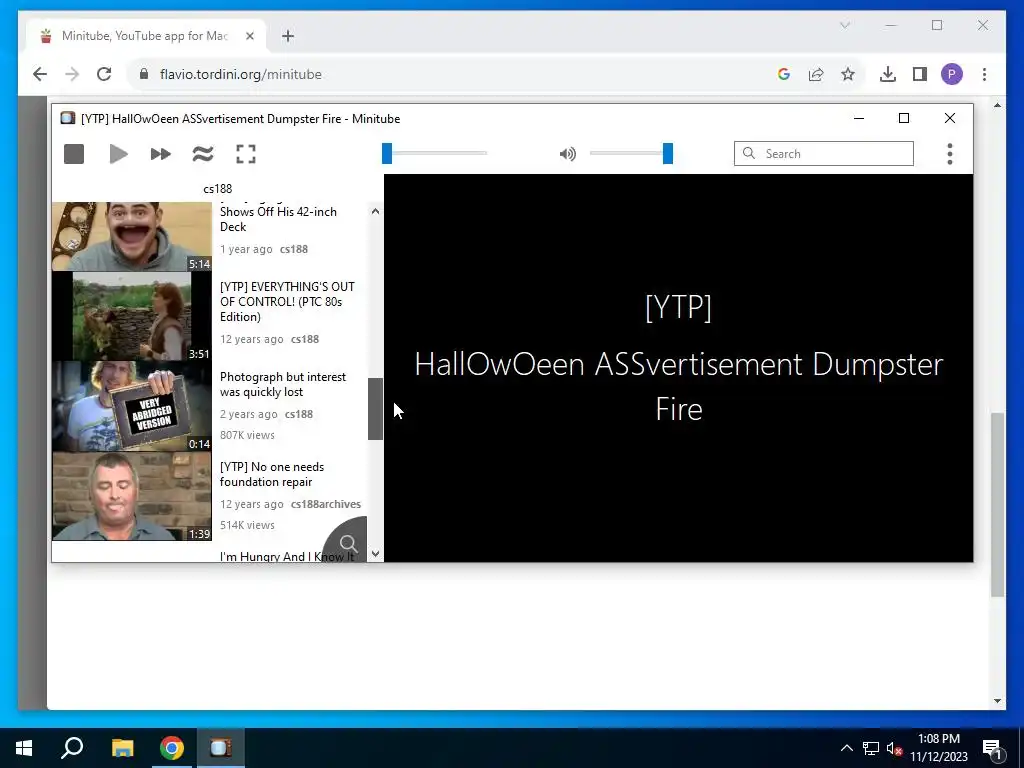Viewport: 1024px width, 768px height.
Task: Focus the Minitube Search field
Action: pyautogui.click(x=824, y=153)
